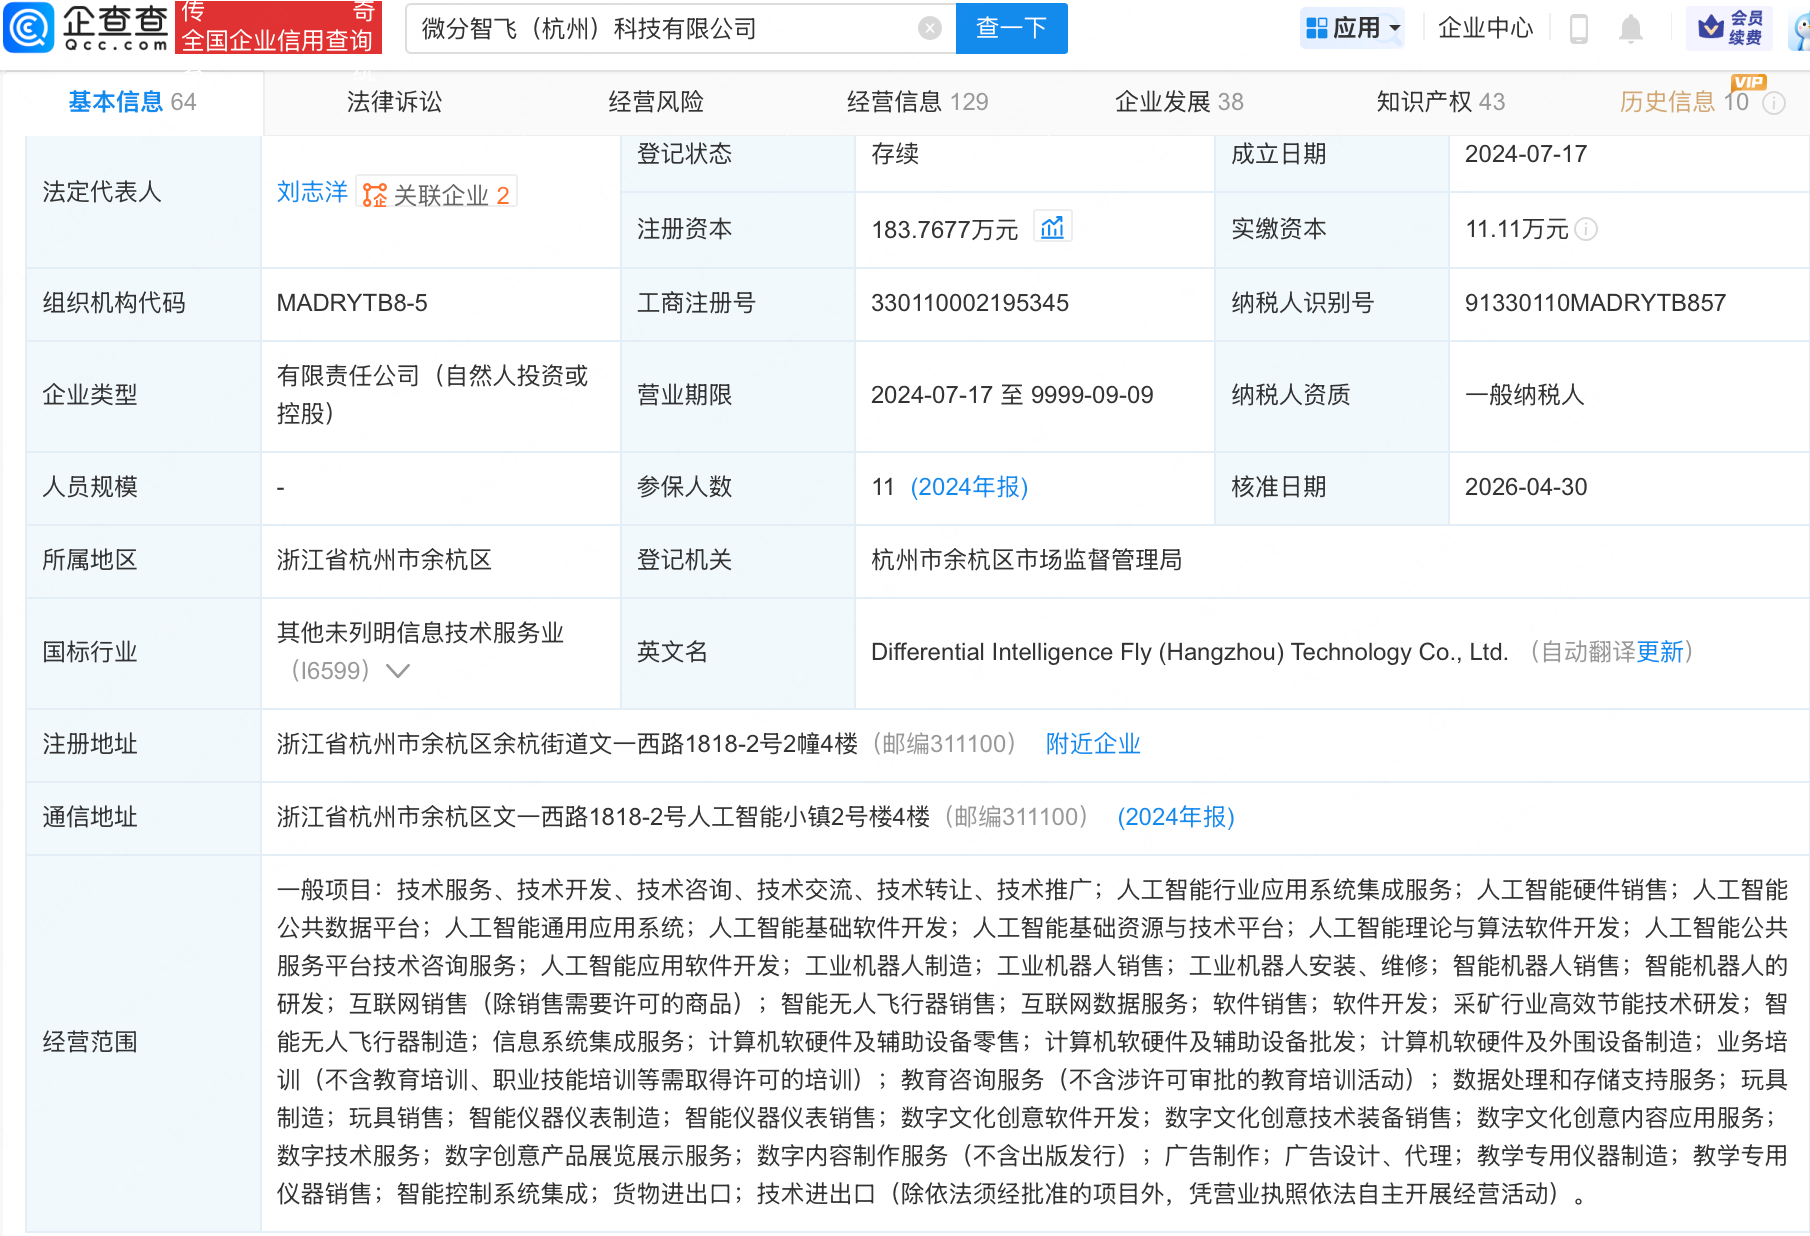Click 更新 link for English name translation

1660,652
